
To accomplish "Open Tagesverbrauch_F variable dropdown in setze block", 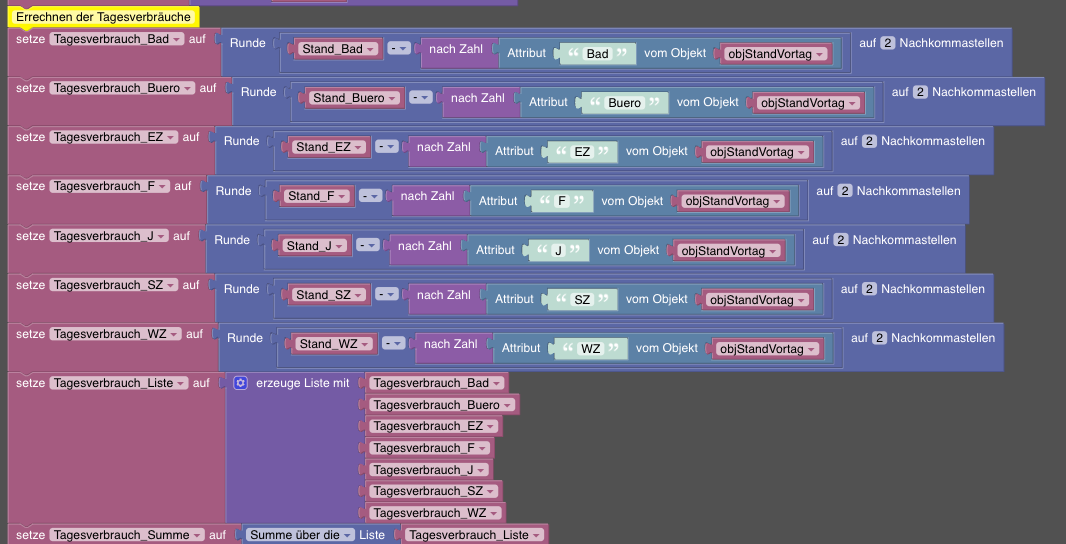I will (110, 186).
